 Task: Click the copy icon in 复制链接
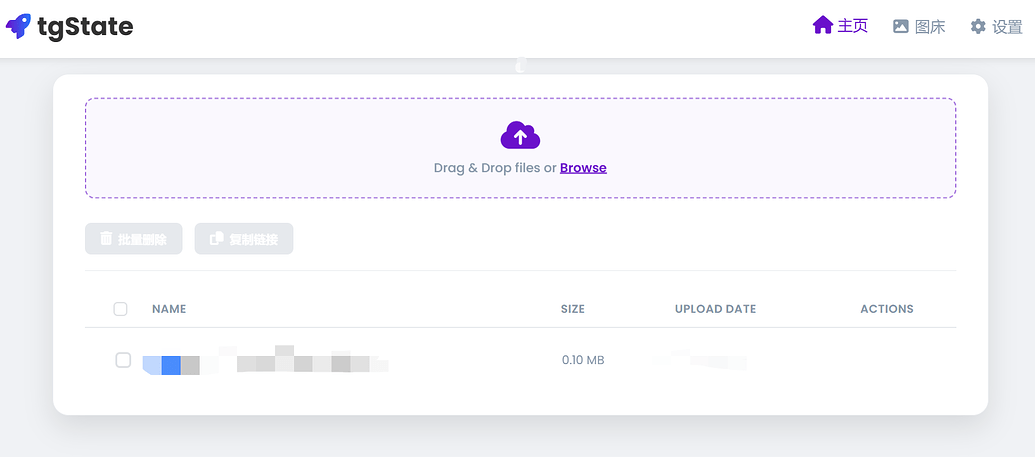(217, 238)
